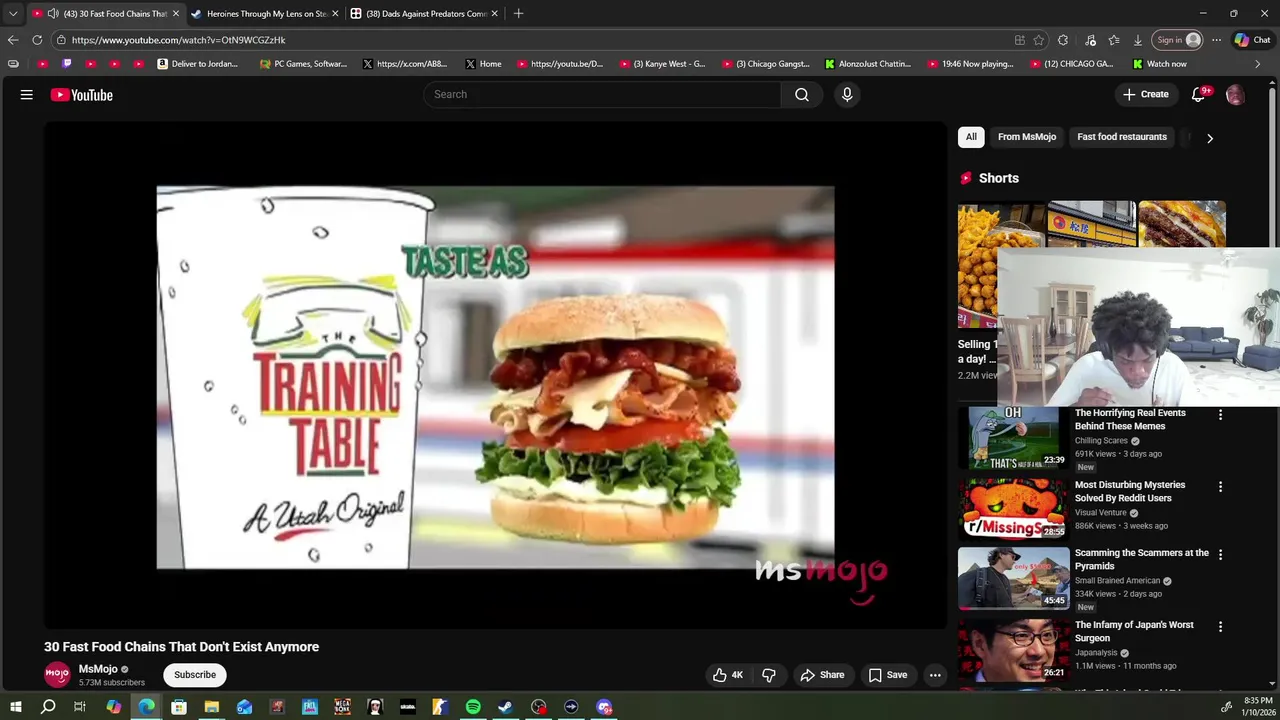
Task: Click the browser address bar URL
Action: 178,40
